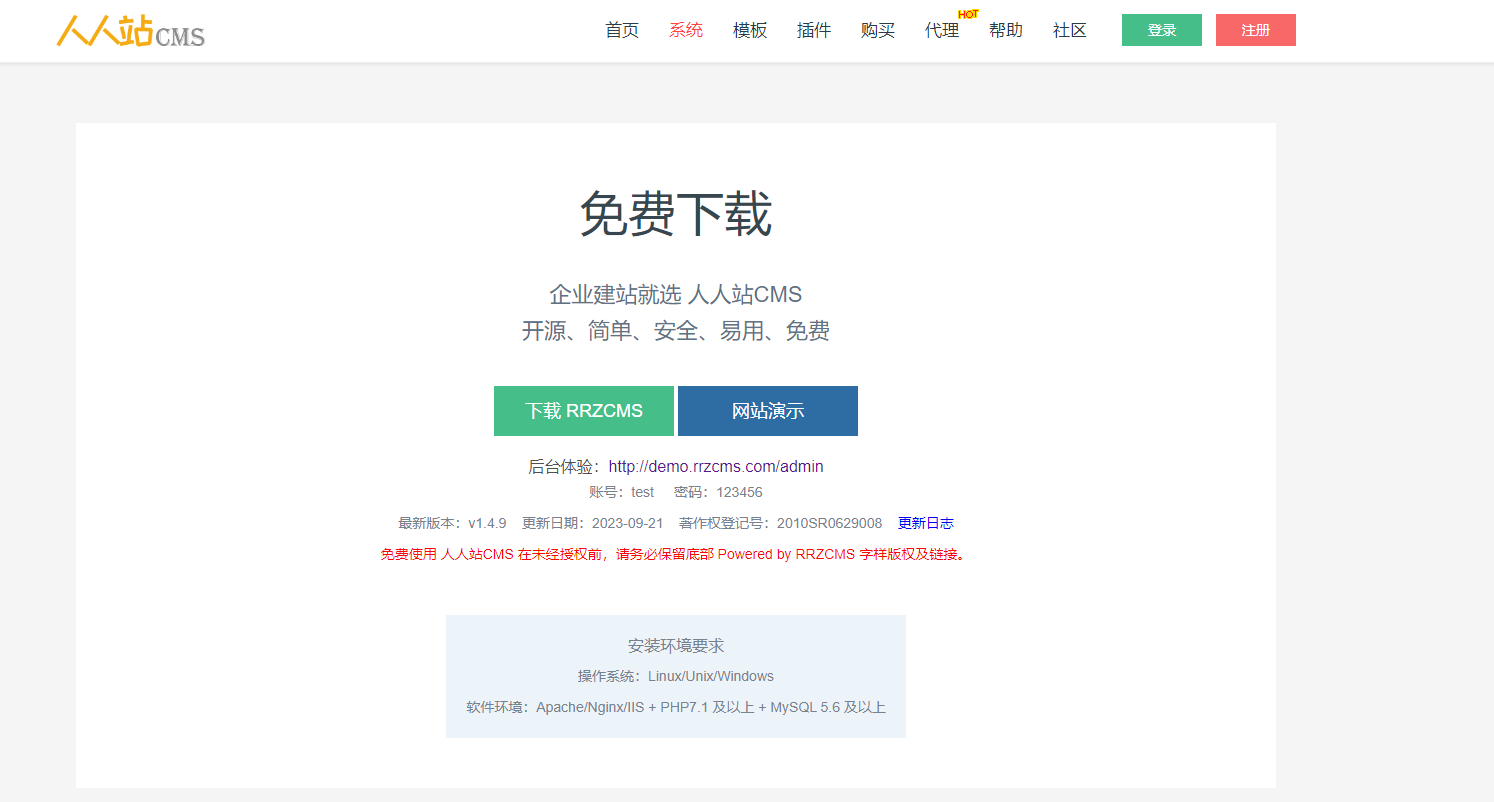The image size is (1494, 802).
Task: Go to the 模板 page
Action: 750,30
